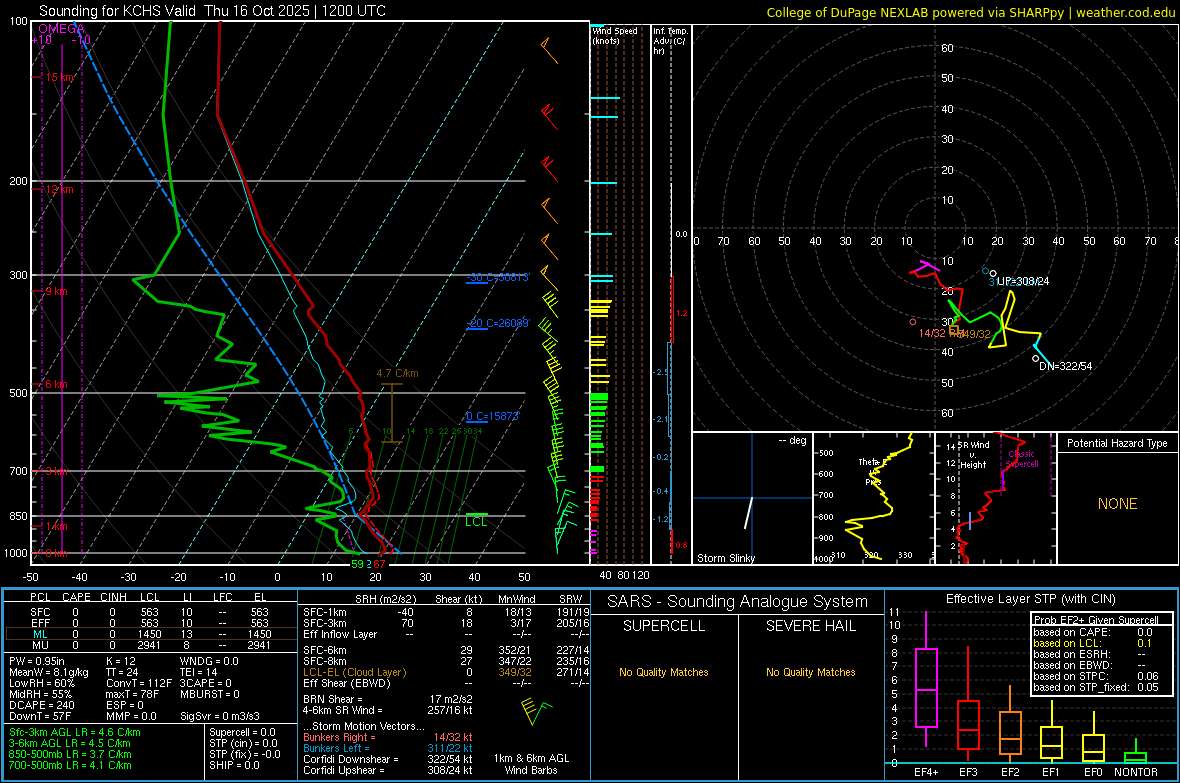Click the SigSvr = 0 m3/s3 value

220,716
